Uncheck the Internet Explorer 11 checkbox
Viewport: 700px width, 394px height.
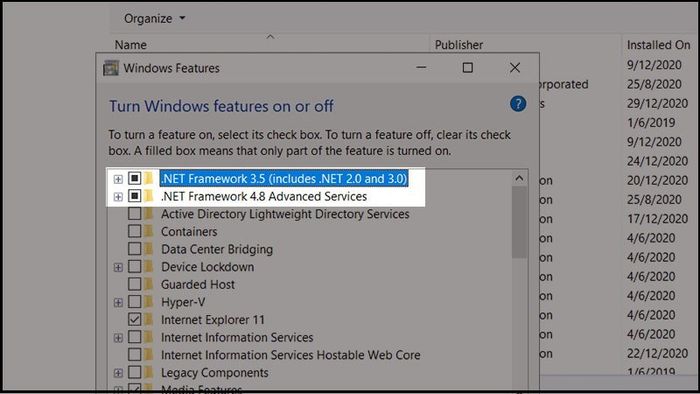pos(134,319)
